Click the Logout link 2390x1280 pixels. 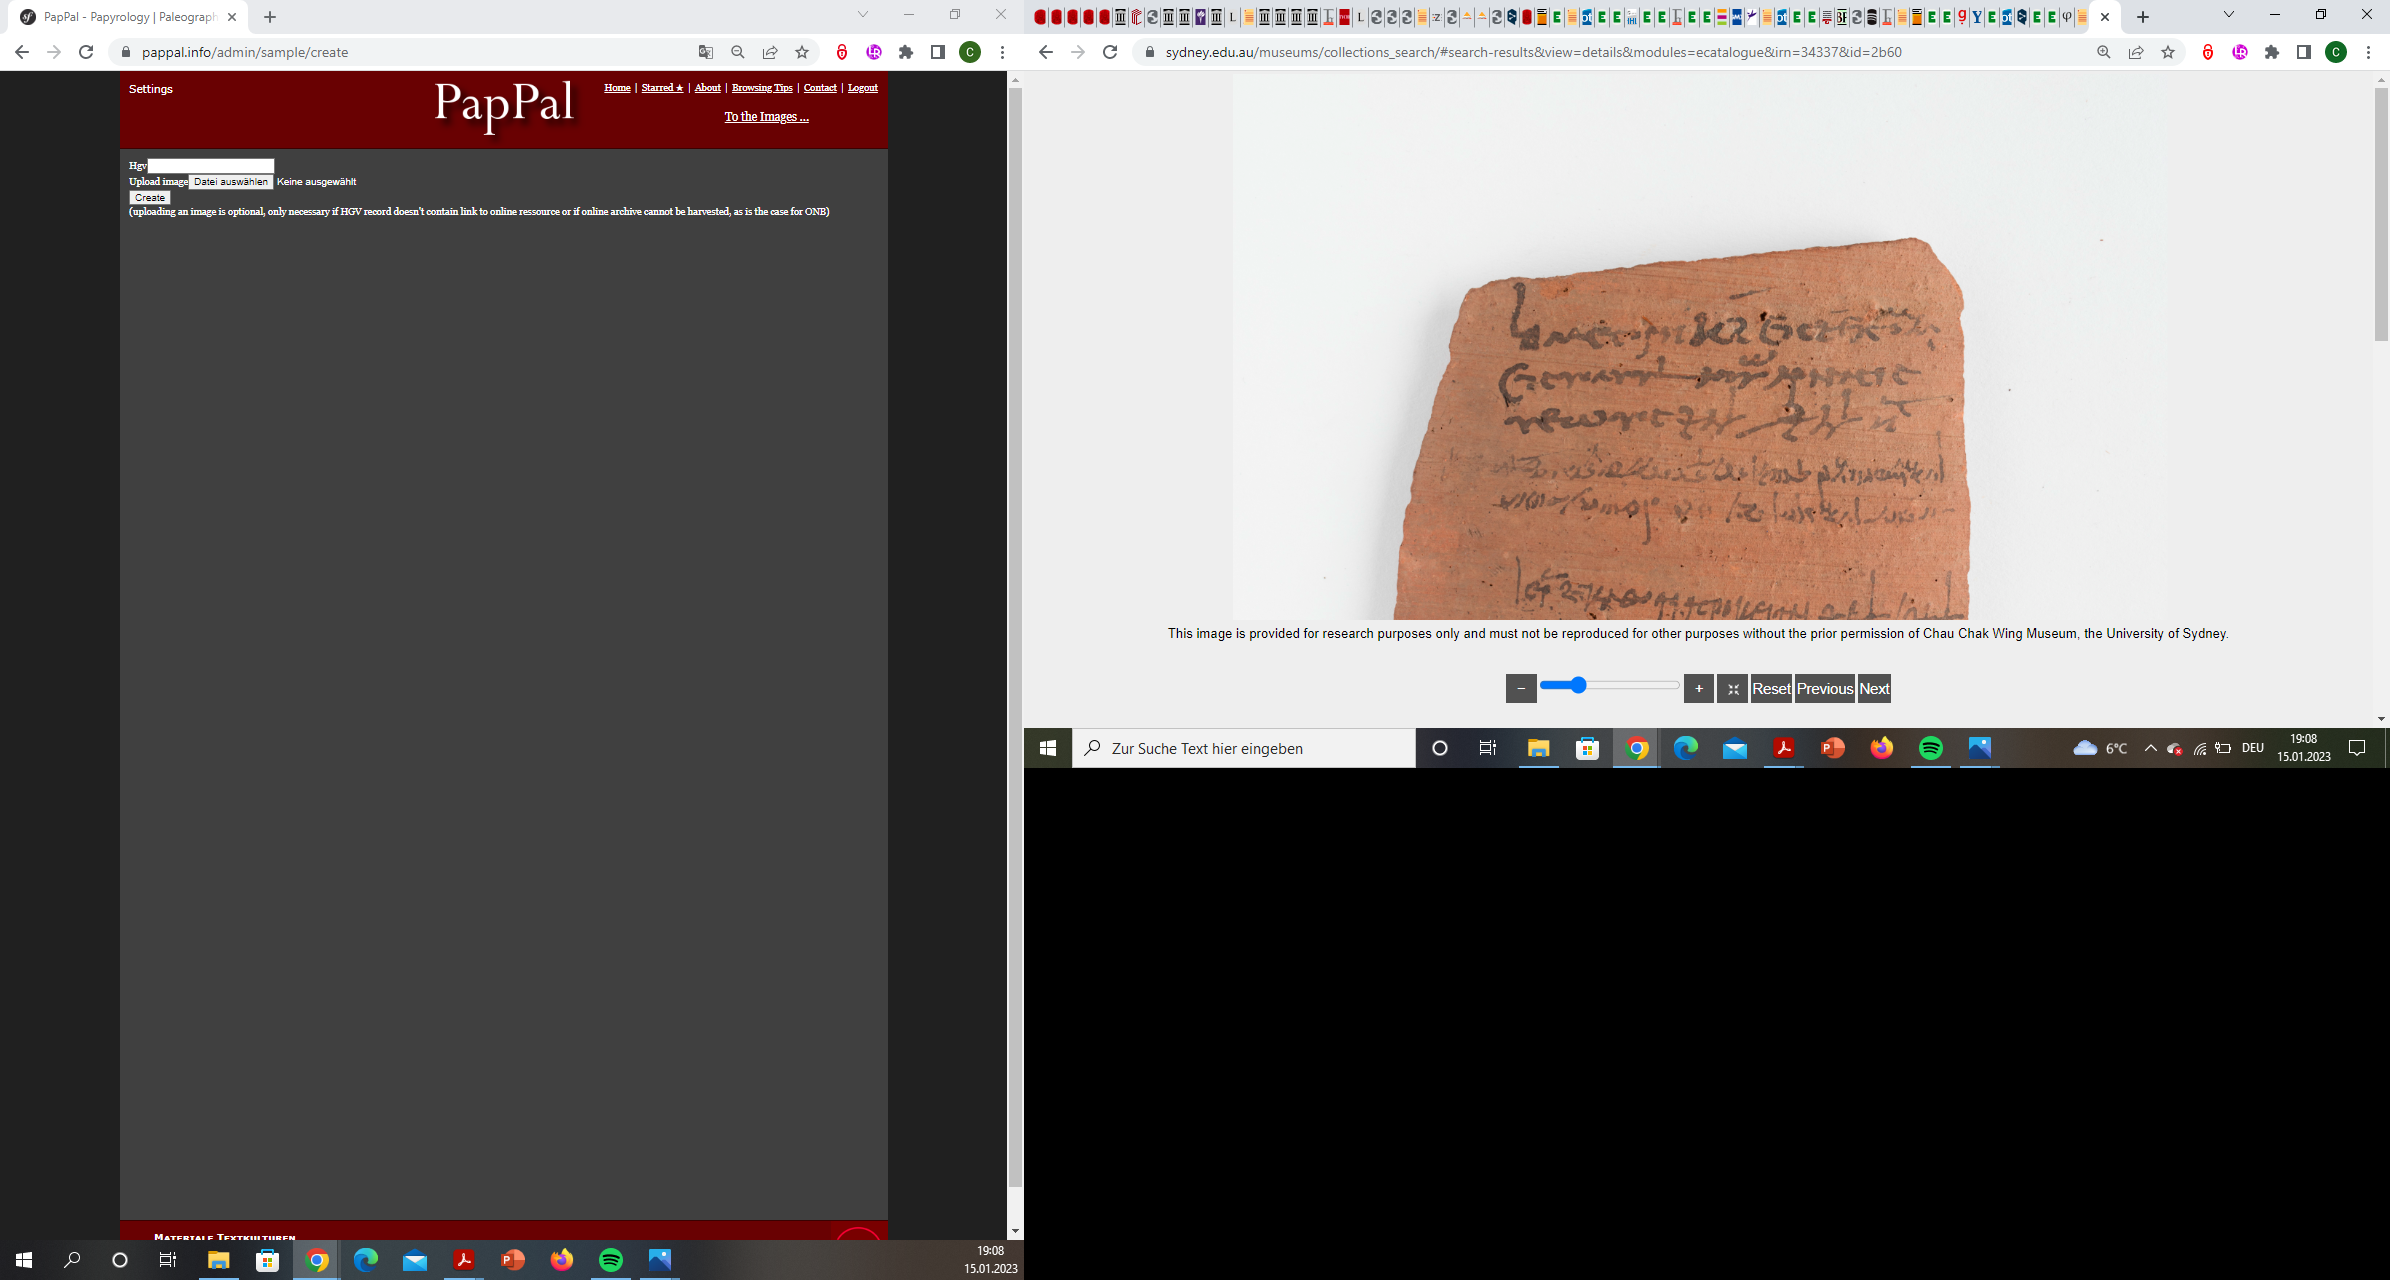point(862,88)
